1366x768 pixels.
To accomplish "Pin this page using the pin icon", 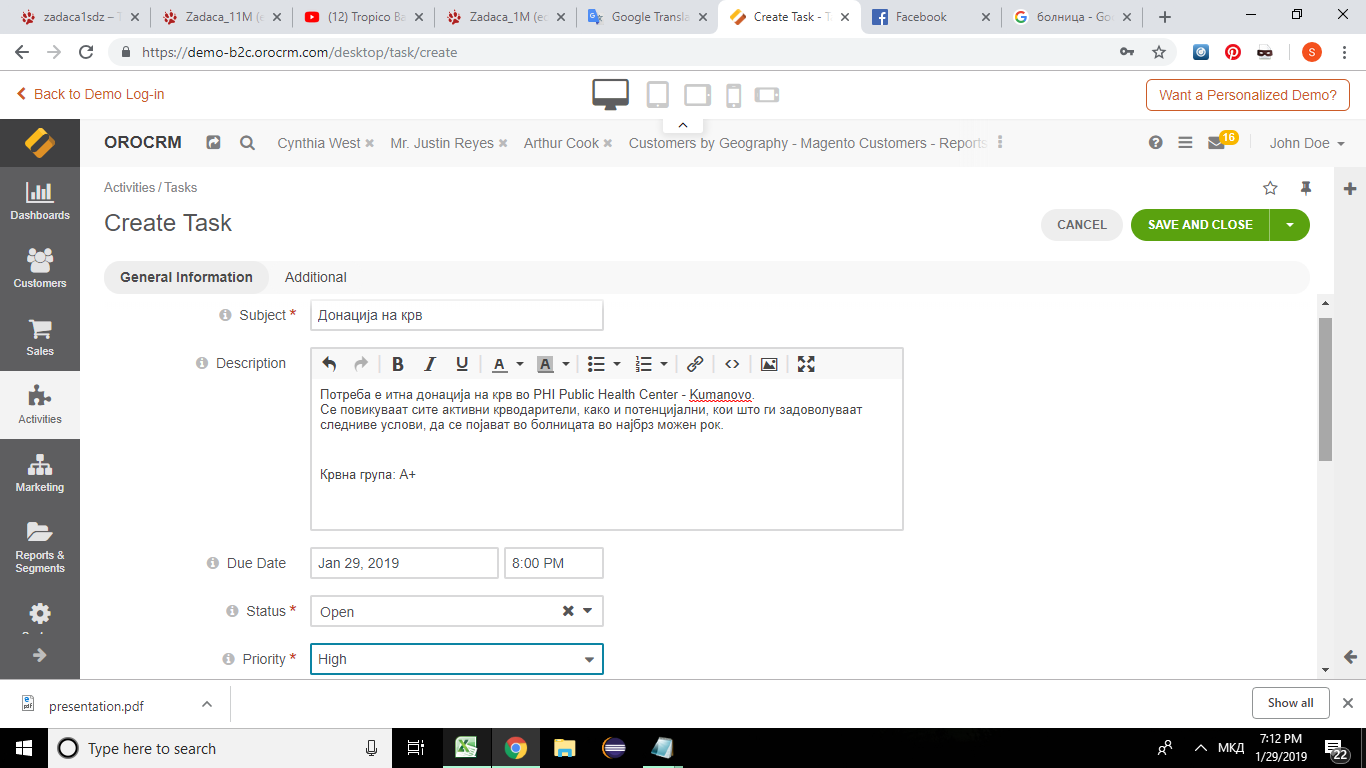I will [x=1305, y=188].
